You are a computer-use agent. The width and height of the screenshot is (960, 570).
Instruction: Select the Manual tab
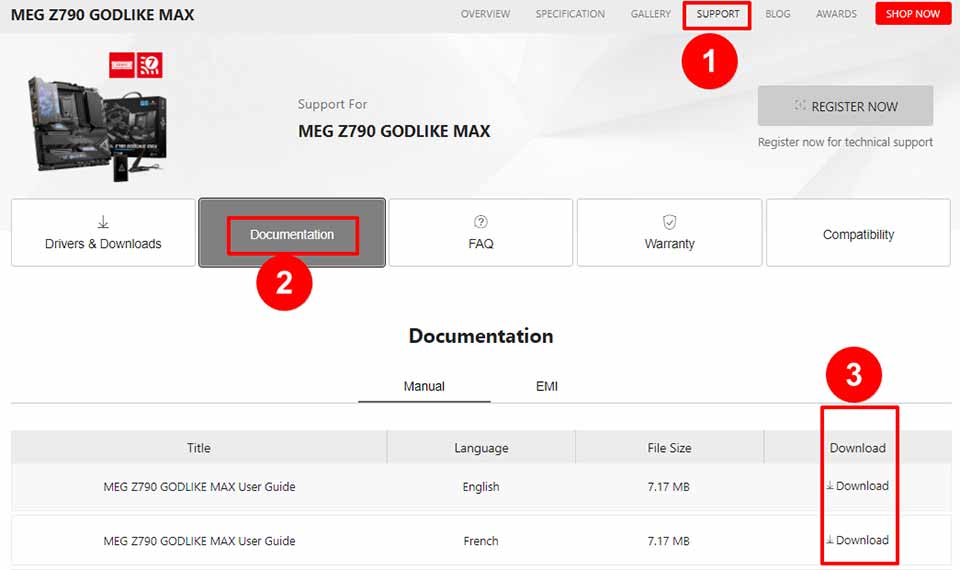click(424, 386)
